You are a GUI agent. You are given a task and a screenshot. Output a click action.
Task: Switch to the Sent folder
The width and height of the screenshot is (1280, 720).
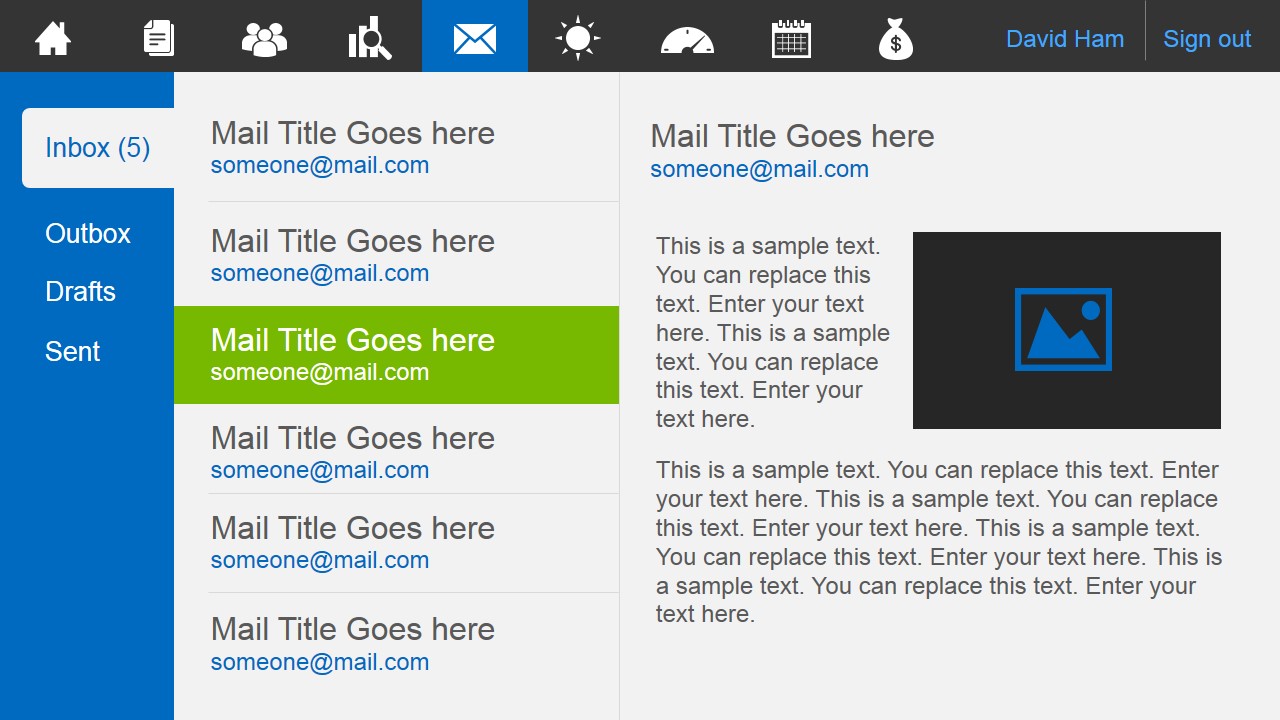pos(72,351)
